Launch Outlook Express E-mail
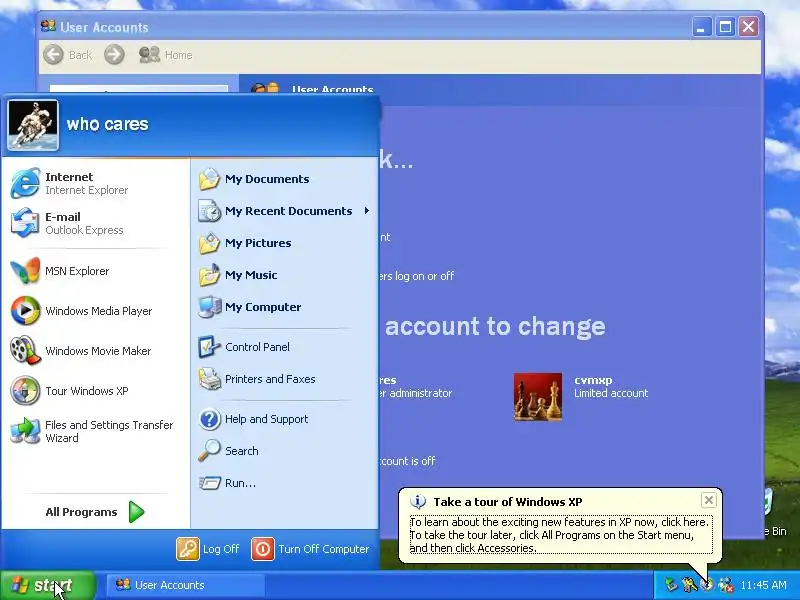The width and height of the screenshot is (800, 600). pos(95,223)
